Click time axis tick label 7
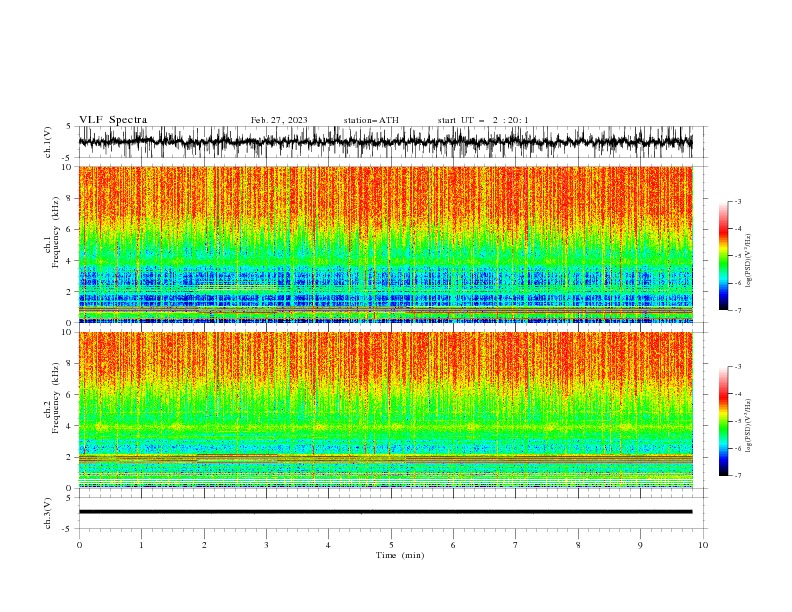The image size is (792, 612). point(516,545)
